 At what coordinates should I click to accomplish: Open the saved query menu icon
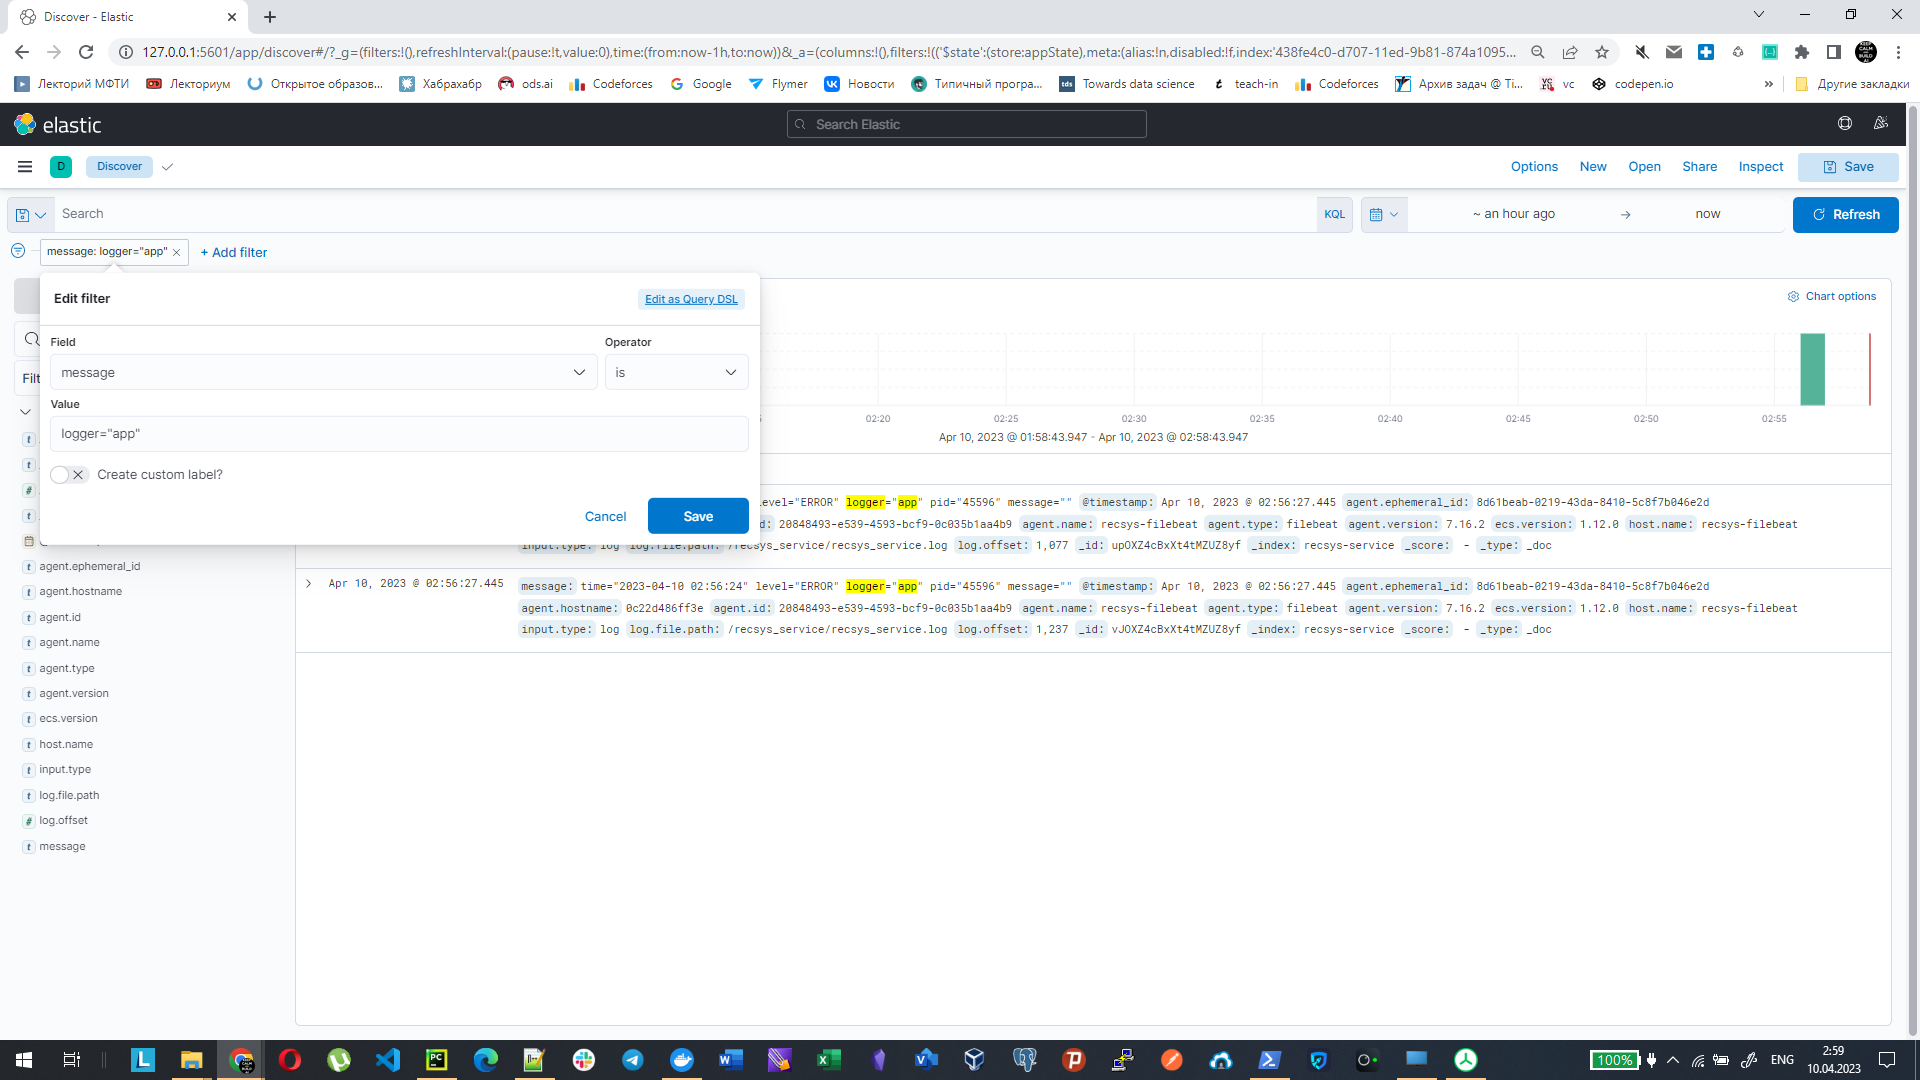(x=30, y=215)
